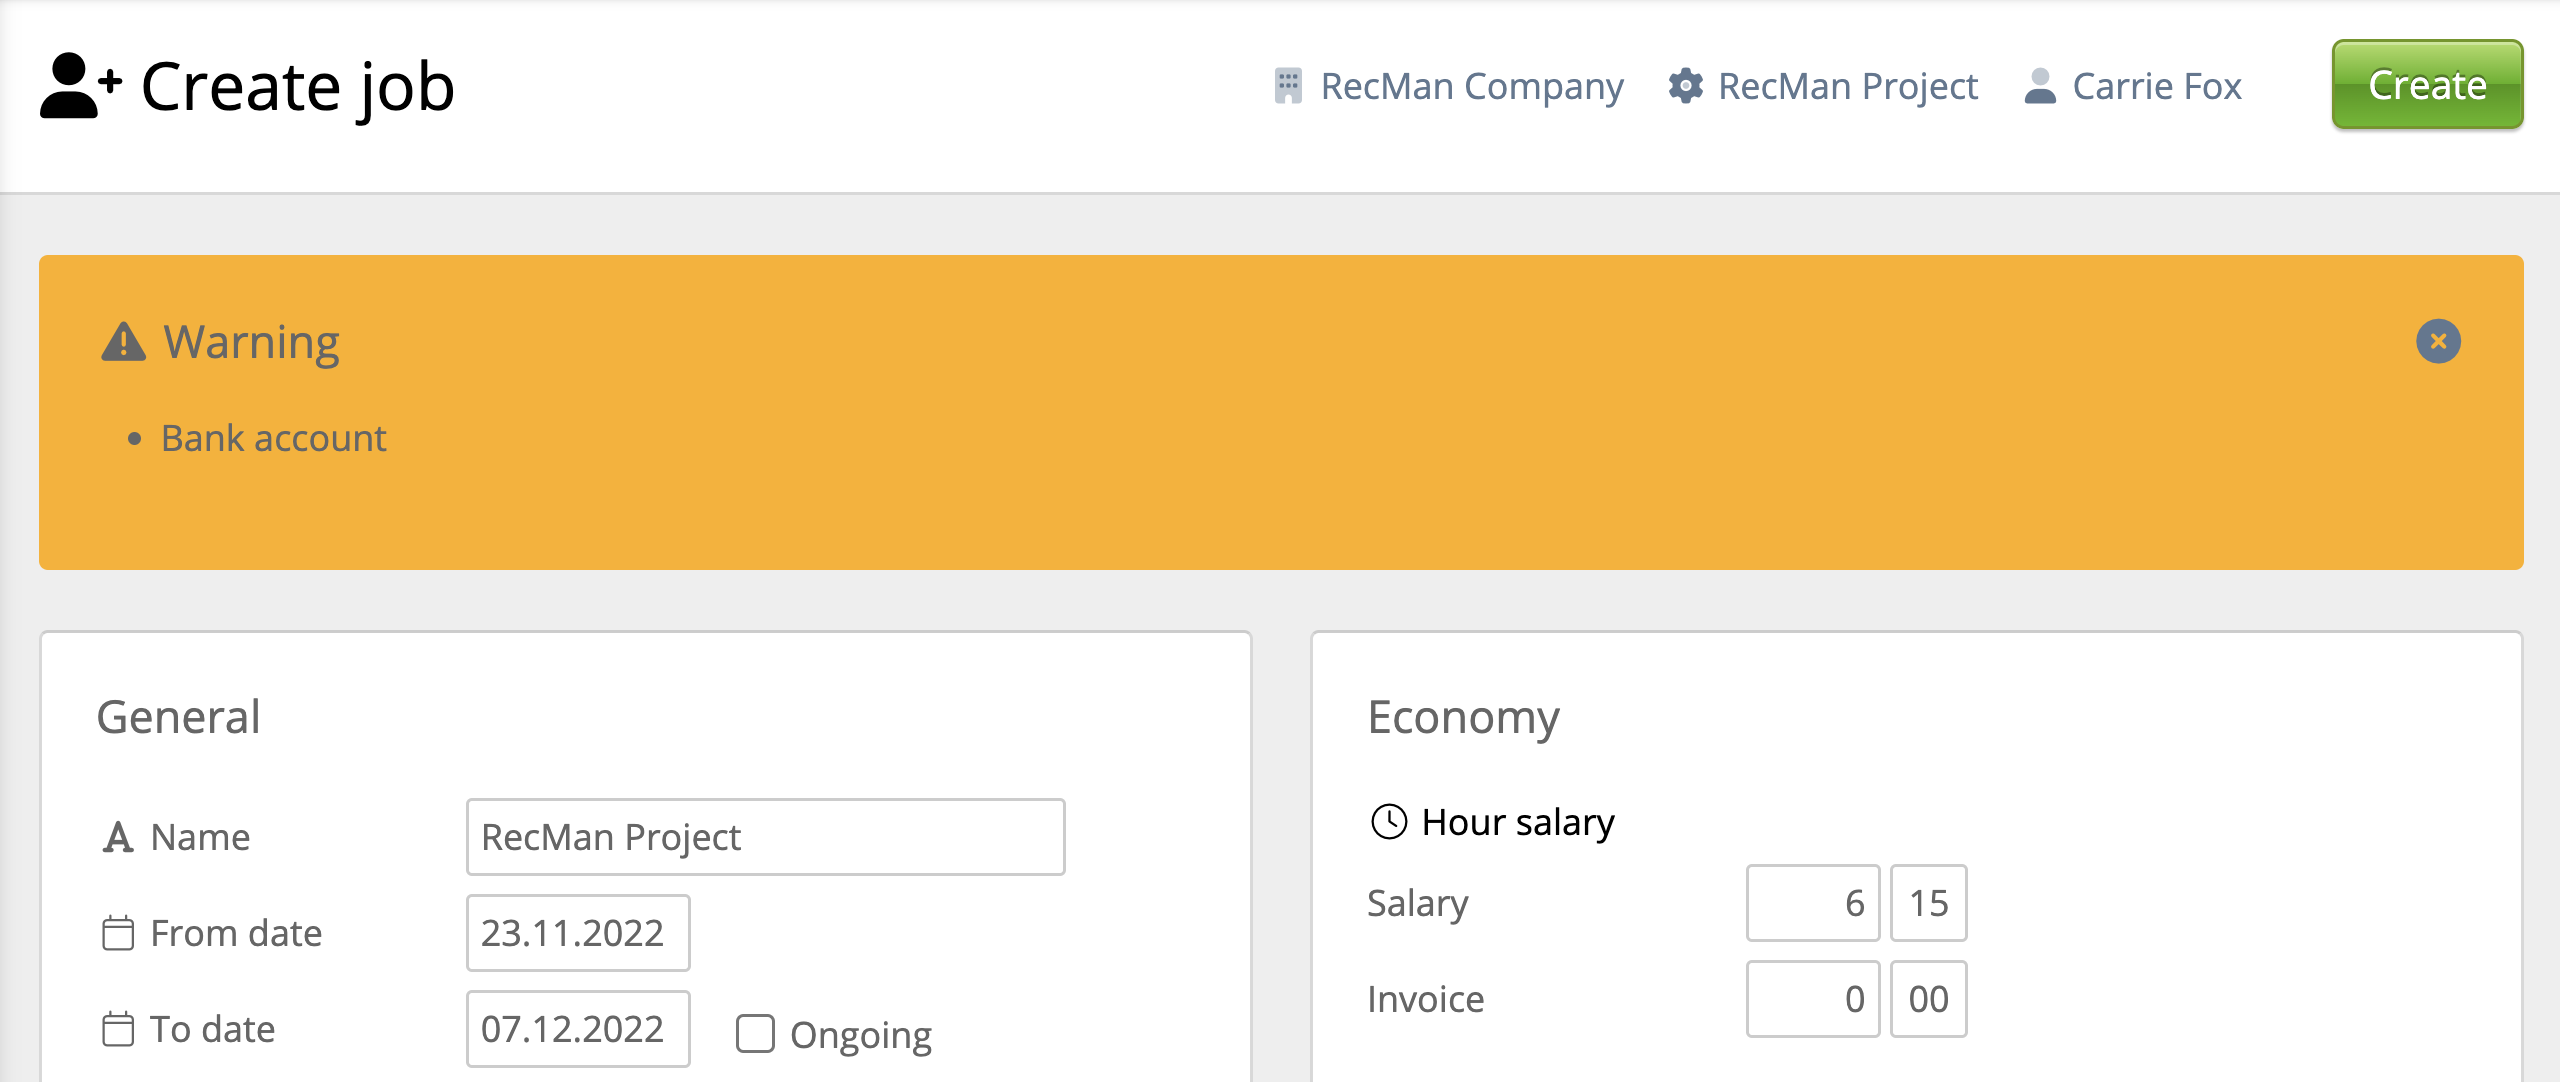The width and height of the screenshot is (2560, 1082).
Task: Click the add-user icon beside Create job
Action: [80, 86]
